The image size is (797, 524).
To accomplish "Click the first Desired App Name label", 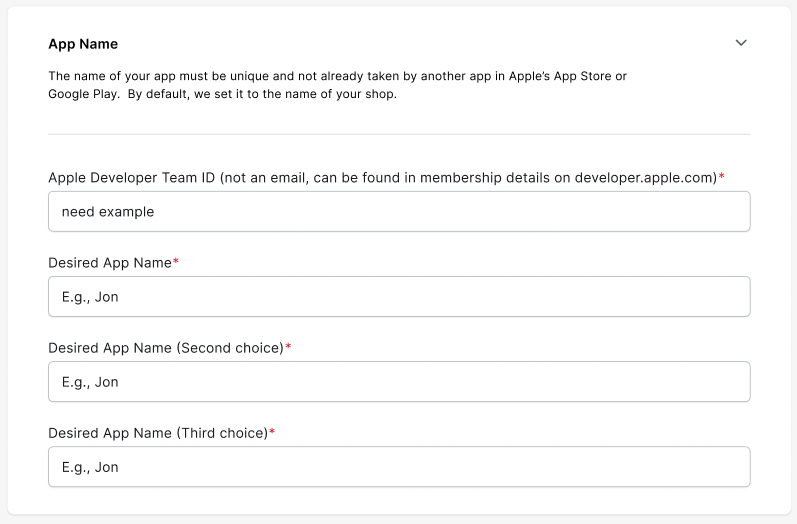I will [x=110, y=263].
